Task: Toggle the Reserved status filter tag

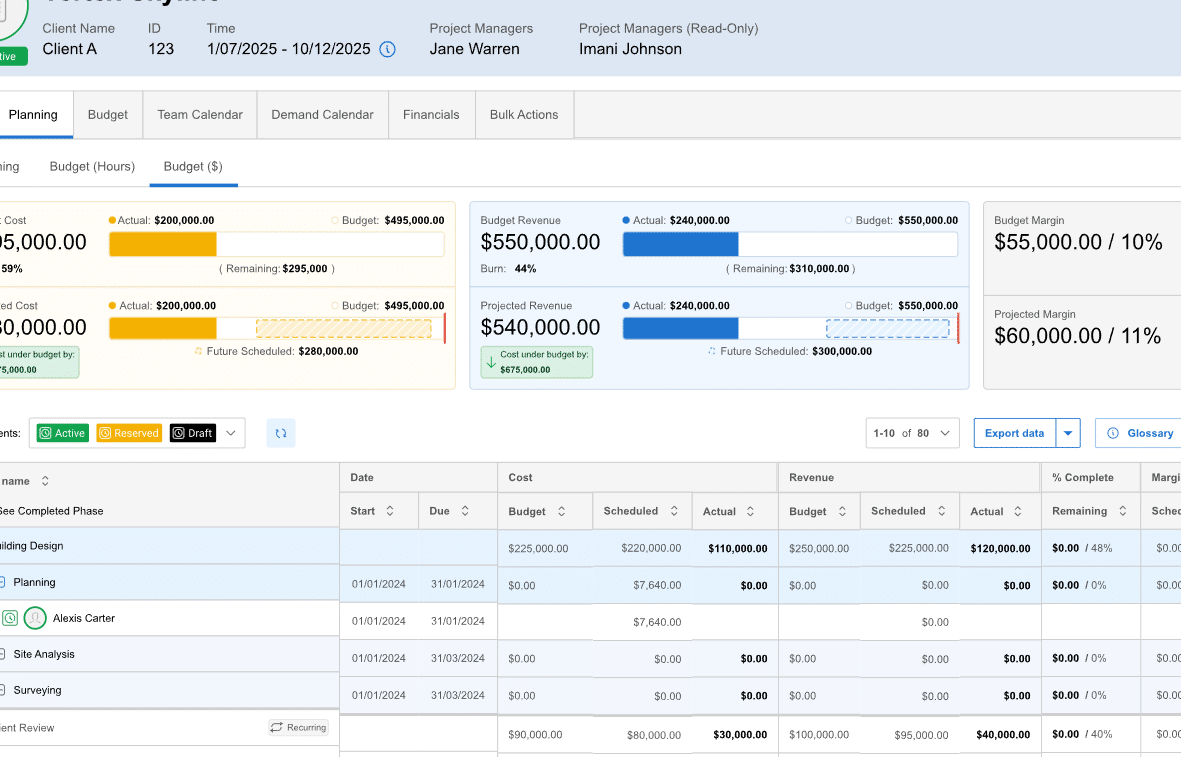Action: [x=129, y=433]
